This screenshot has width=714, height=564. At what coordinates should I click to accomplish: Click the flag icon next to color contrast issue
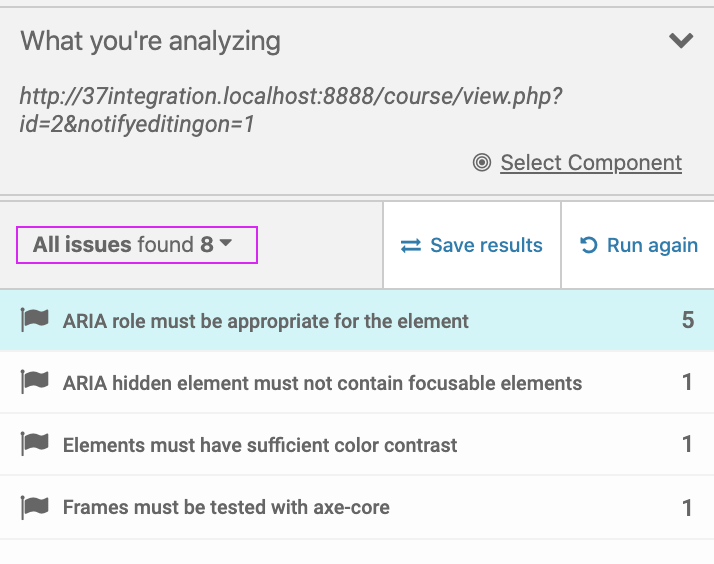[35, 443]
